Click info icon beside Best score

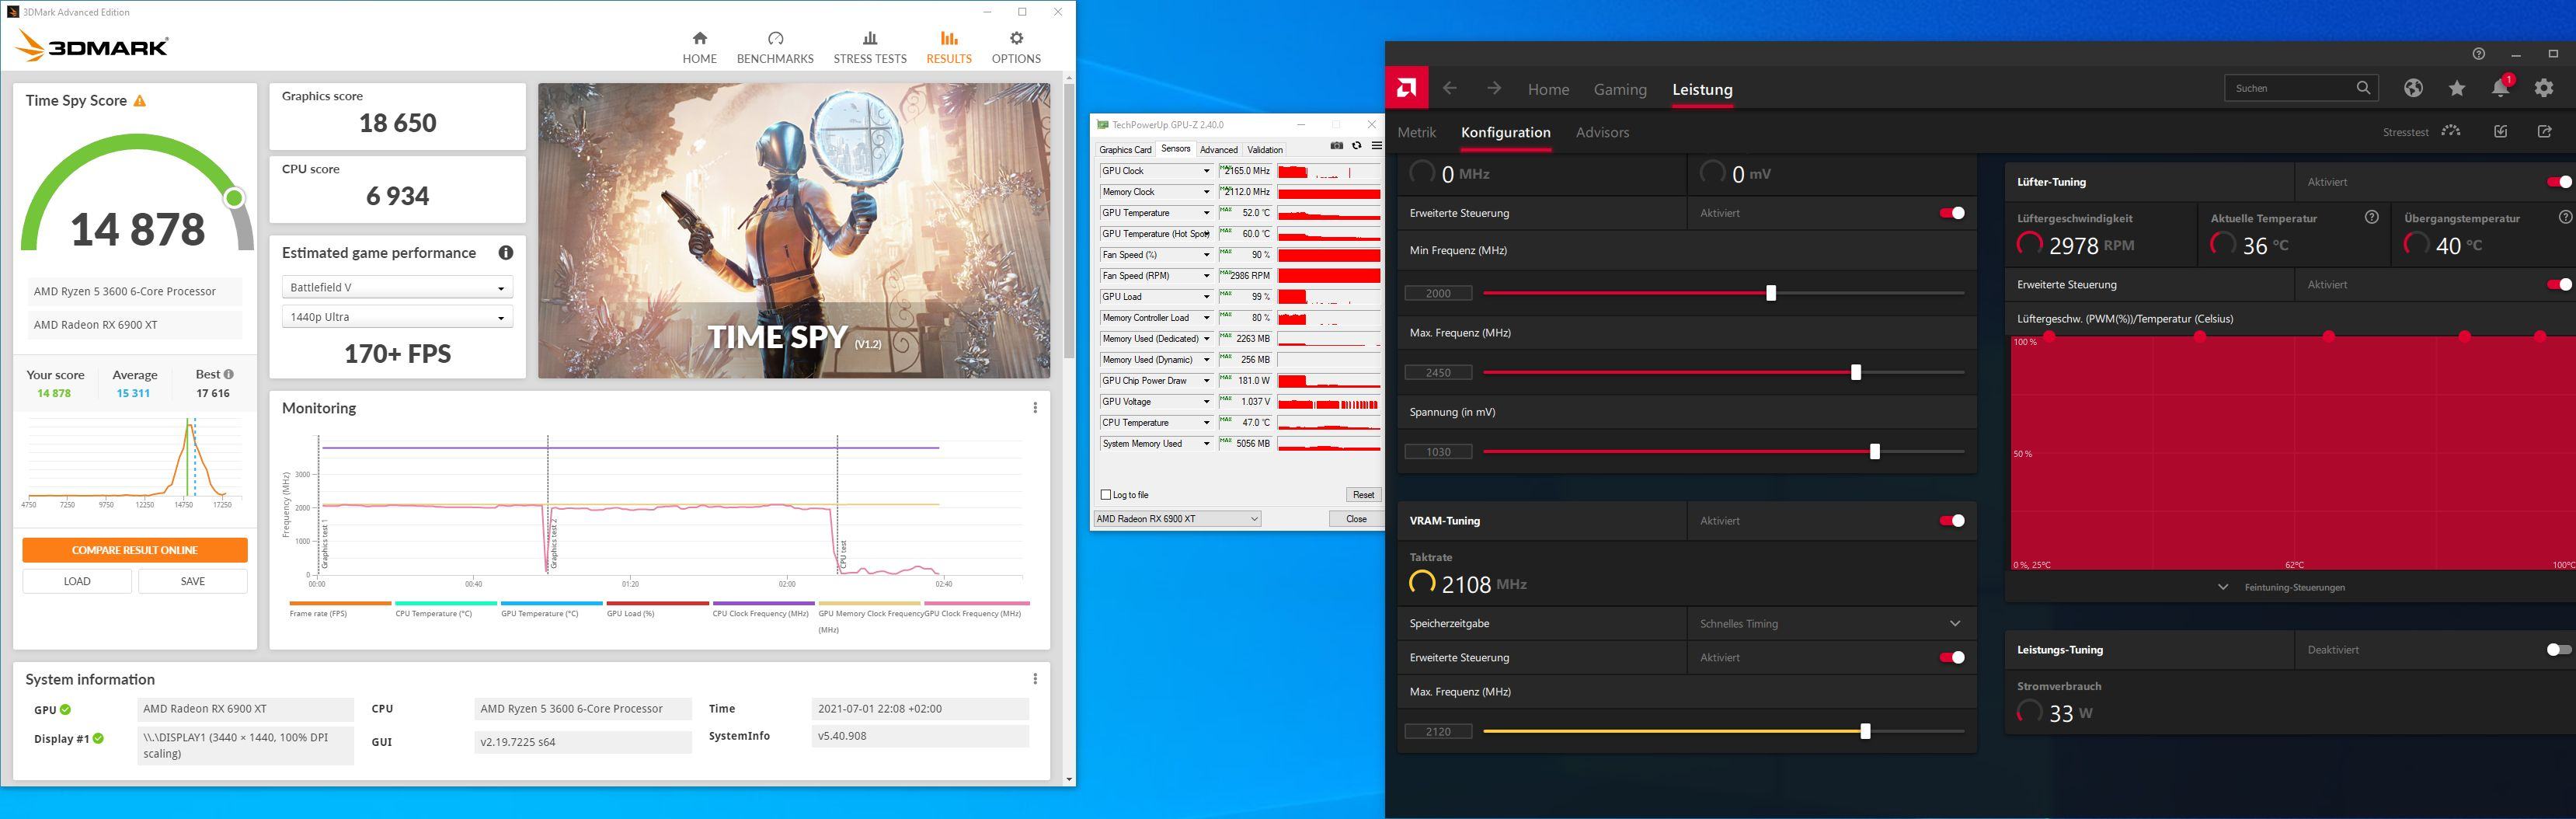click(x=229, y=374)
